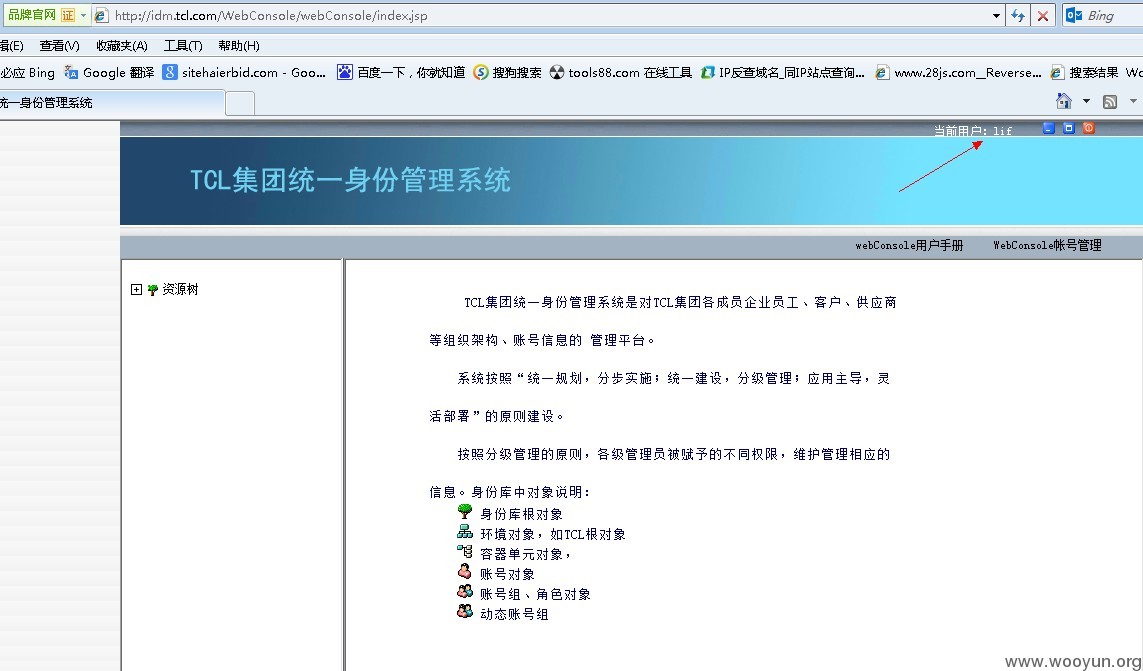Open the webConsole用户手册 link
Image resolution: width=1143 pixels, height=671 pixels.
[909, 246]
